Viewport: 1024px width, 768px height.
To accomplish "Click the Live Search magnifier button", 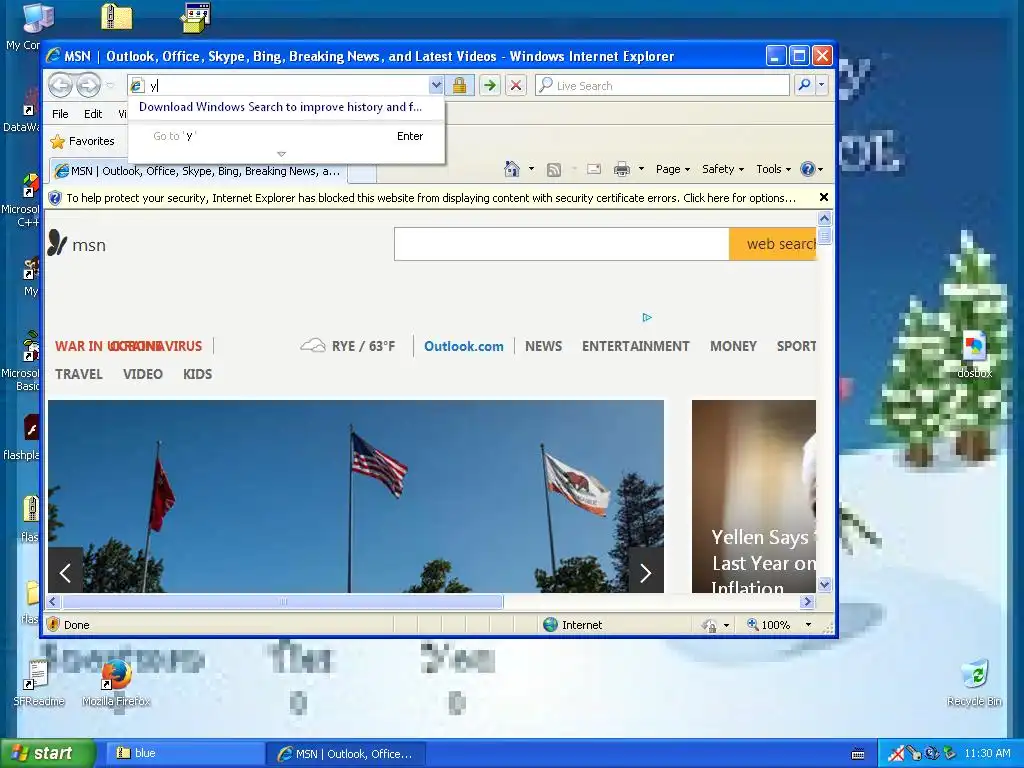I will (805, 85).
